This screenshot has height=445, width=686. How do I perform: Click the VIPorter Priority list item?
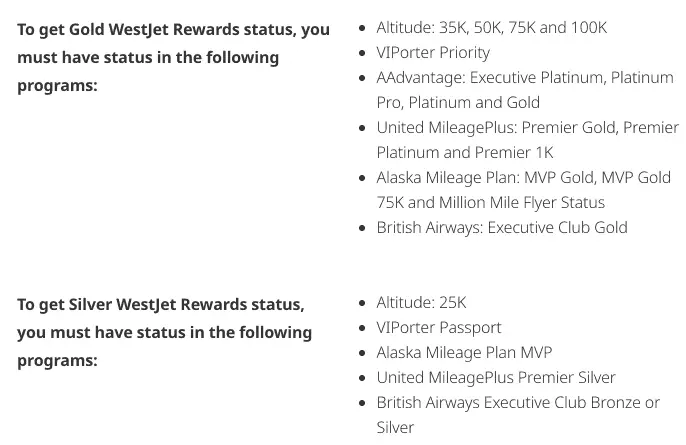click(x=433, y=53)
